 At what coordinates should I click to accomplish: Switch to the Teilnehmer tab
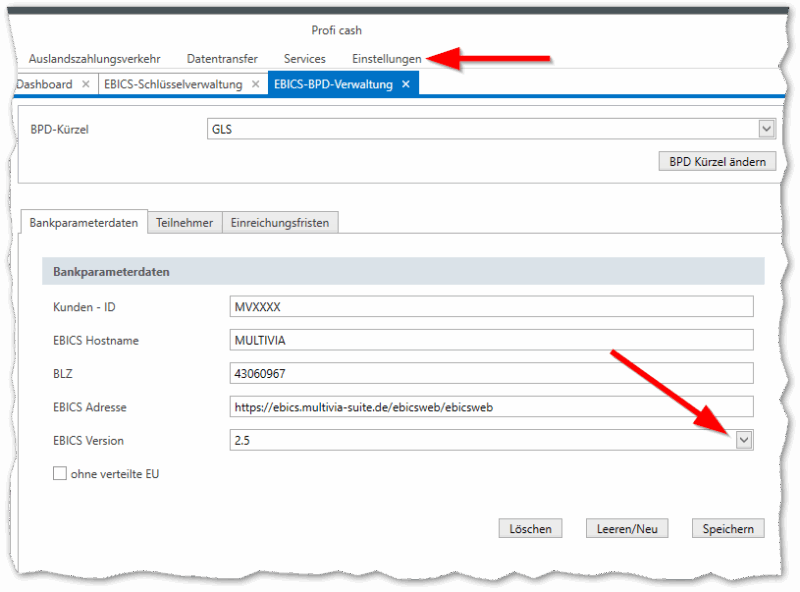click(x=184, y=222)
